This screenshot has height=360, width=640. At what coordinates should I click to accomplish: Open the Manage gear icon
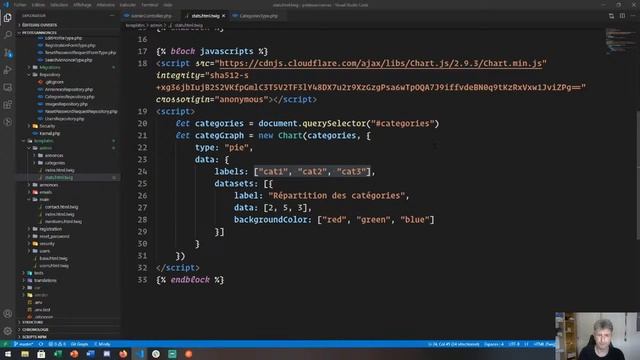(8, 331)
